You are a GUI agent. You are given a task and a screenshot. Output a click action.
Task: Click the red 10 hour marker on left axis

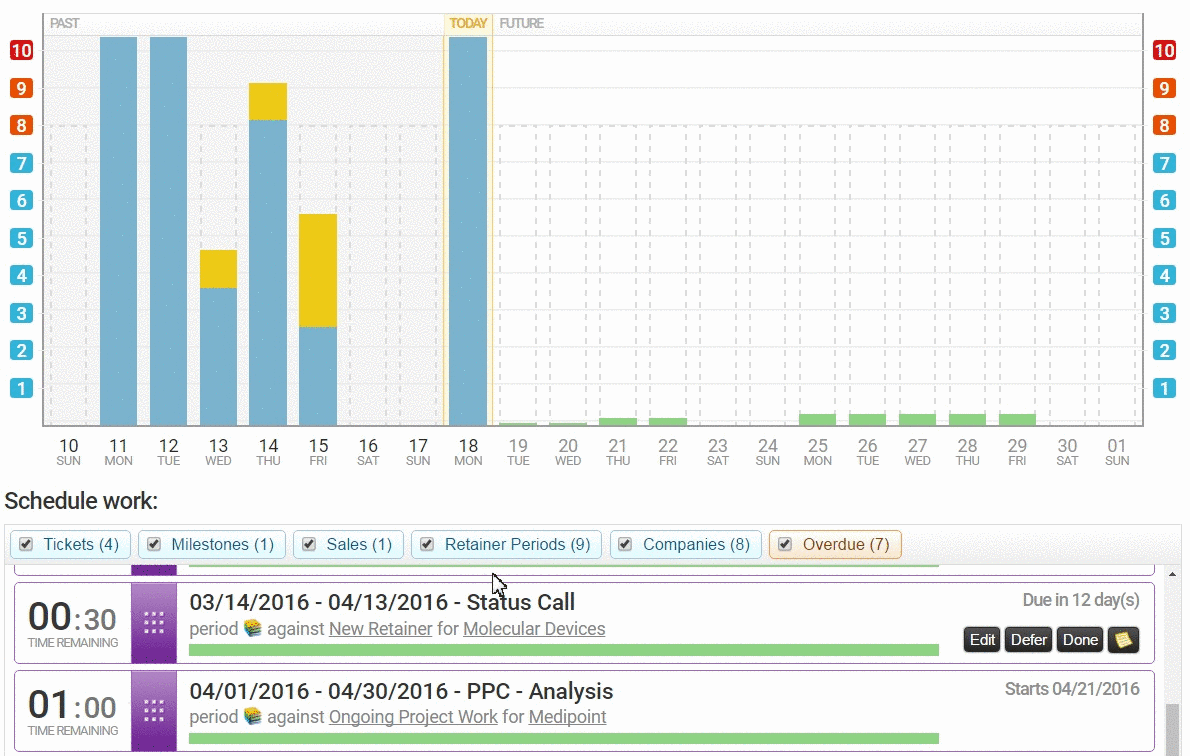(21, 50)
